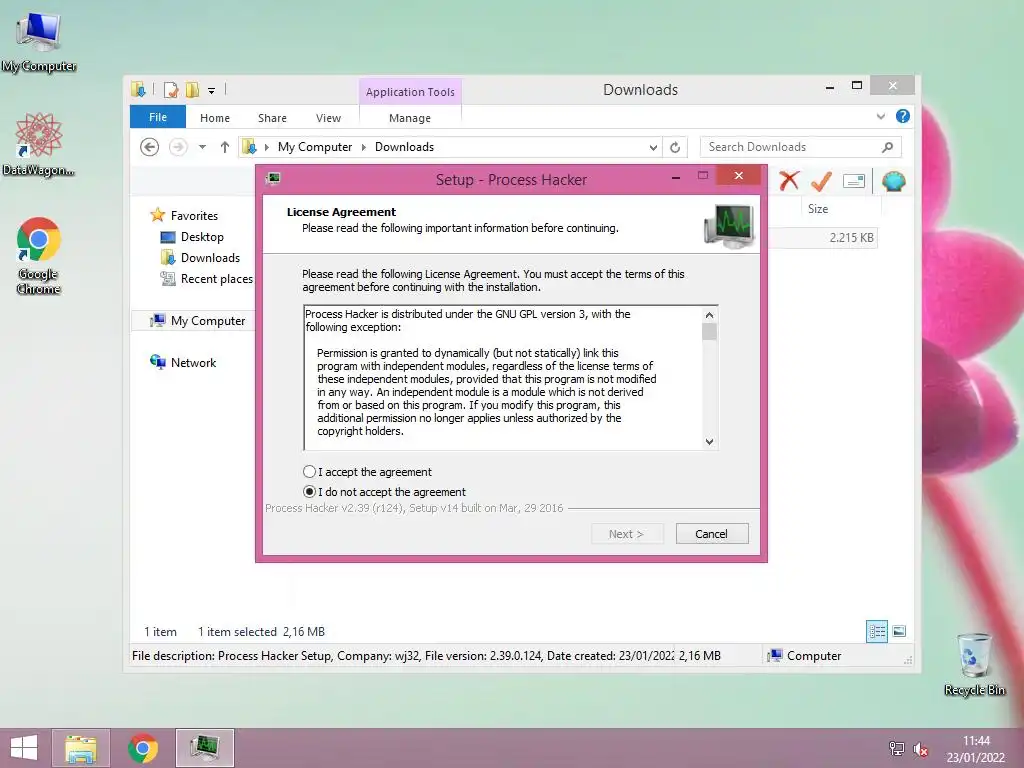Refresh the Downloads folder
The height and width of the screenshot is (768, 1024).
point(675,148)
